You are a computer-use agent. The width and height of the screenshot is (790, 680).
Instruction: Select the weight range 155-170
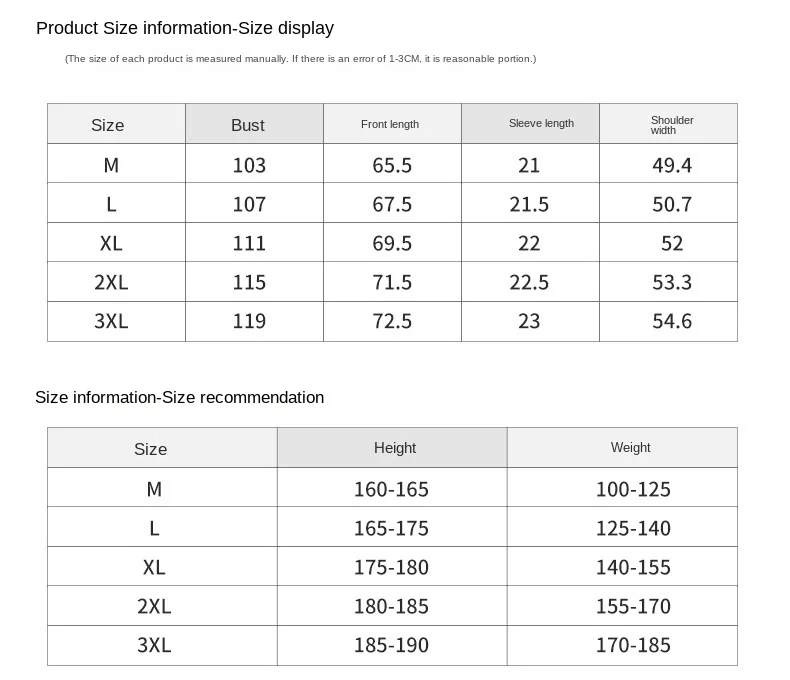[x=633, y=606]
